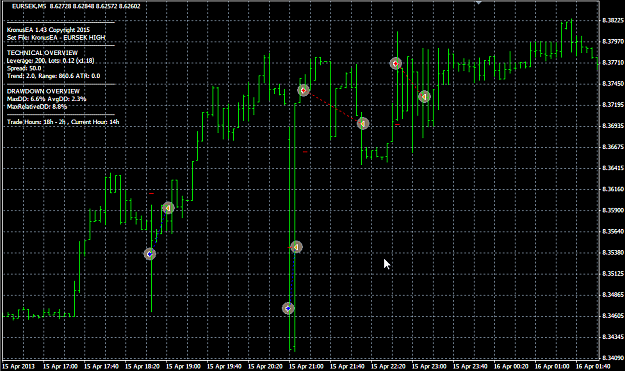The width and height of the screenshot is (625, 371).
Task: Click the small red level dash near 8.36675 at 21:00
Action: [305, 152]
